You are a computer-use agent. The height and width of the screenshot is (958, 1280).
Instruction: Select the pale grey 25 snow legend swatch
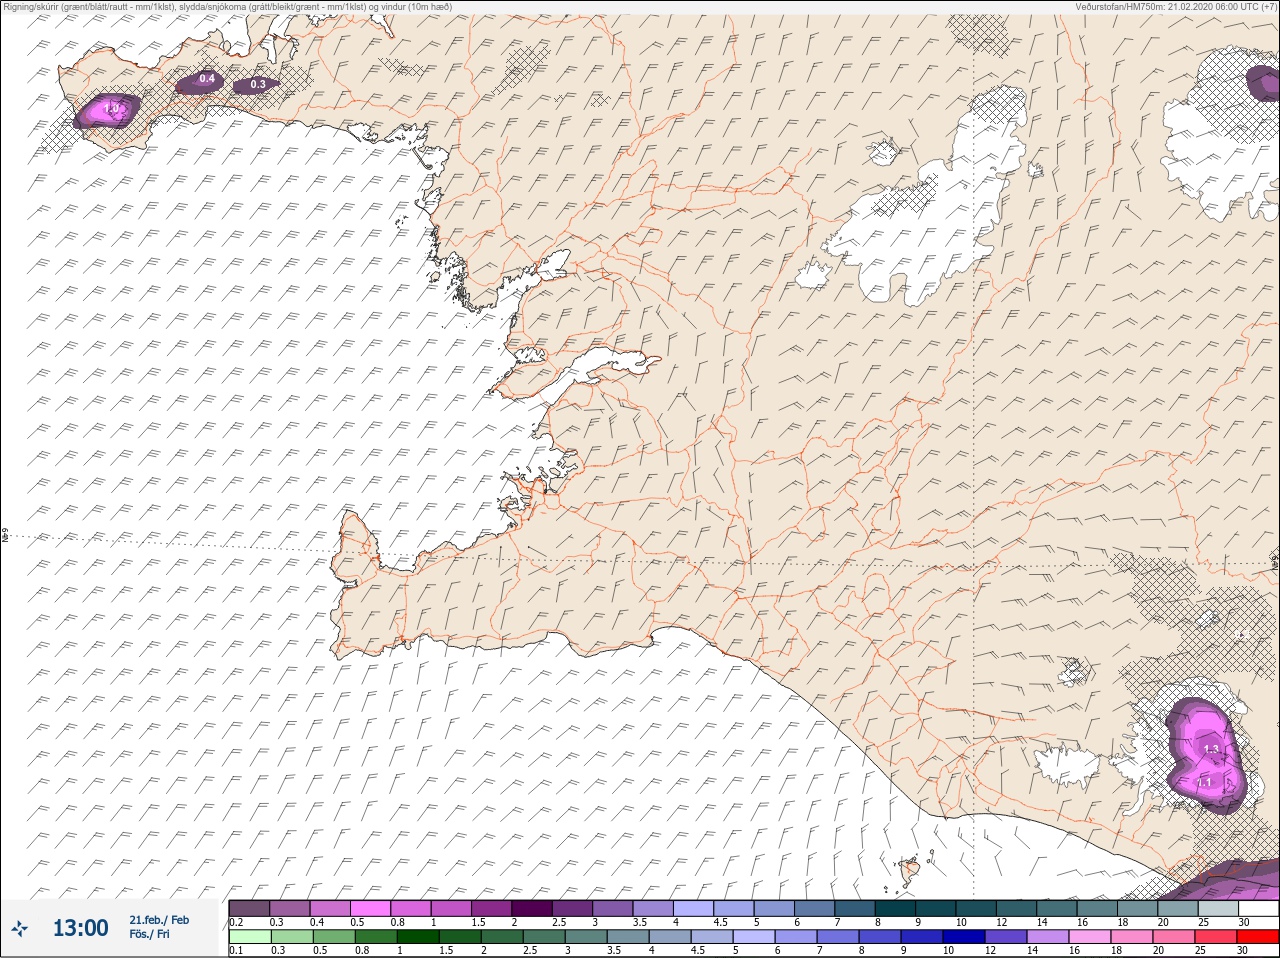(x=1218, y=908)
